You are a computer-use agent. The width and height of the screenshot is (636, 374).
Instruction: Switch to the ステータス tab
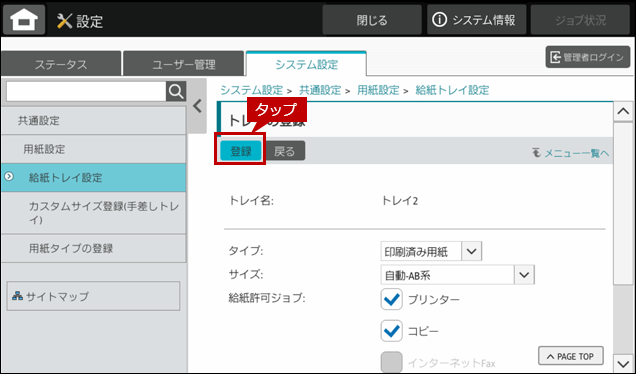[x=61, y=64]
